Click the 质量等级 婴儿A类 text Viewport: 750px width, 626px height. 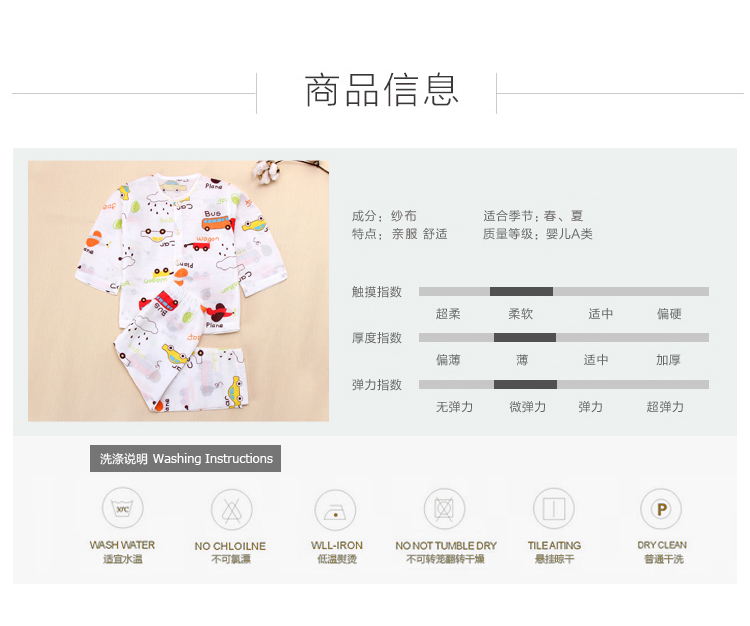[x=538, y=234]
